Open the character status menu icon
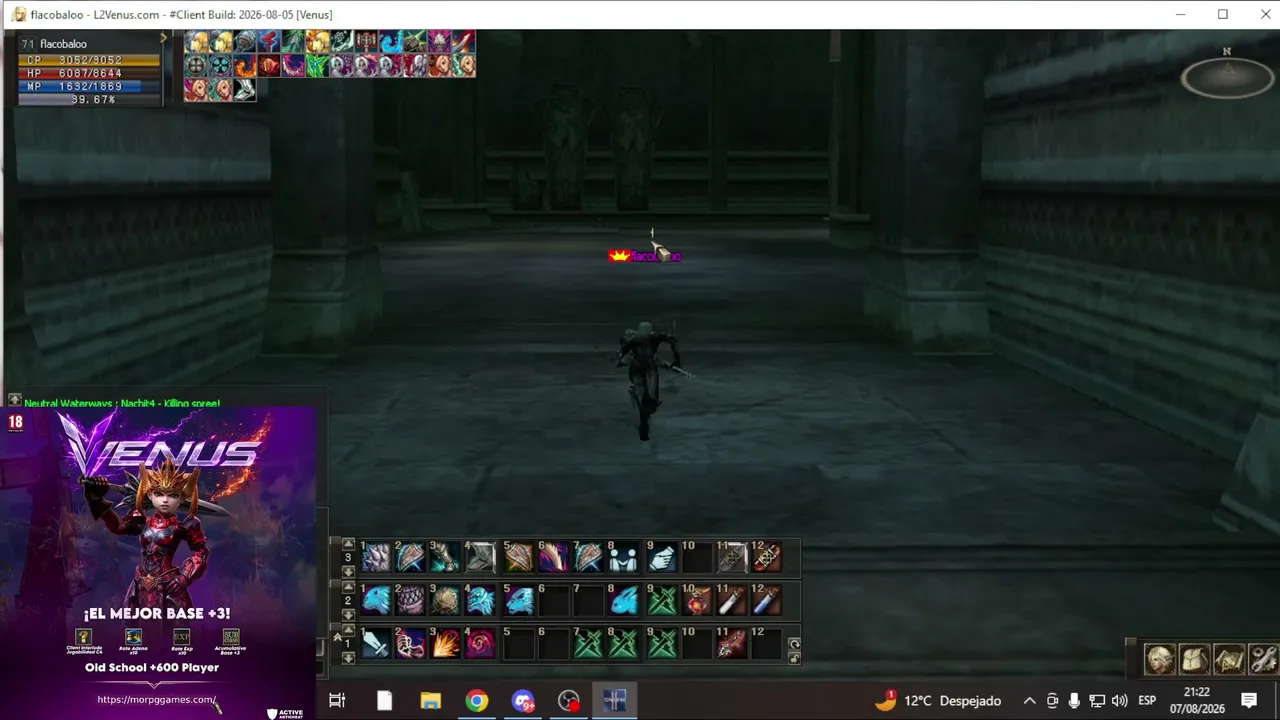The width and height of the screenshot is (1280, 720). [1160, 660]
